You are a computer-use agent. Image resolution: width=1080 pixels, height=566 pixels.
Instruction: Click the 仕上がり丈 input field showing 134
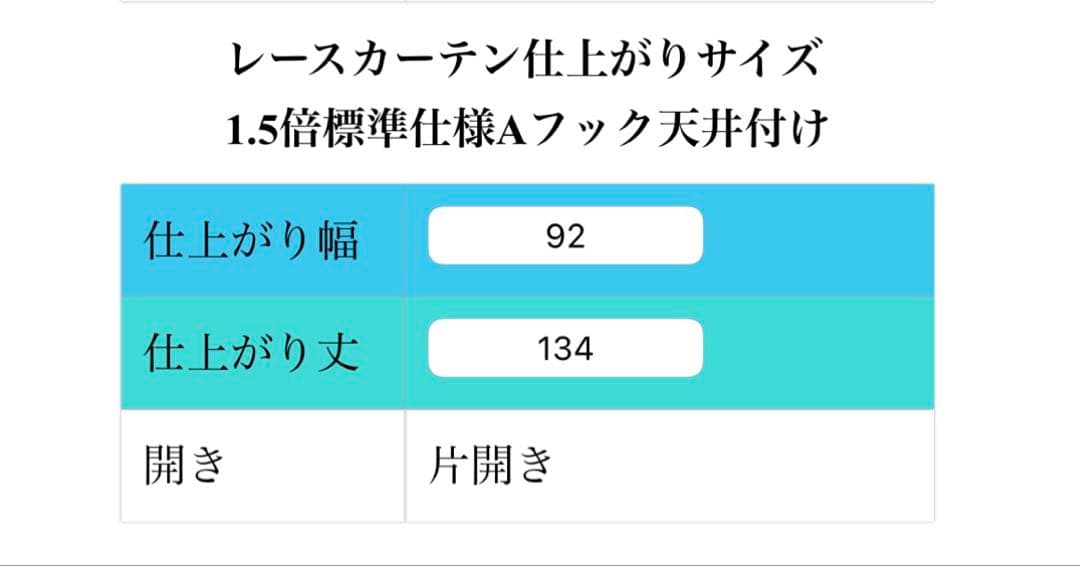click(565, 348)
